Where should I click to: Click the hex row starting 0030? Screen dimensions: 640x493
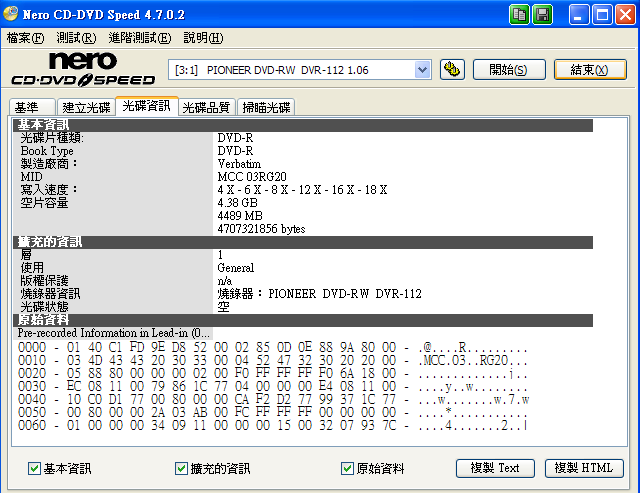tap(273, 386)
